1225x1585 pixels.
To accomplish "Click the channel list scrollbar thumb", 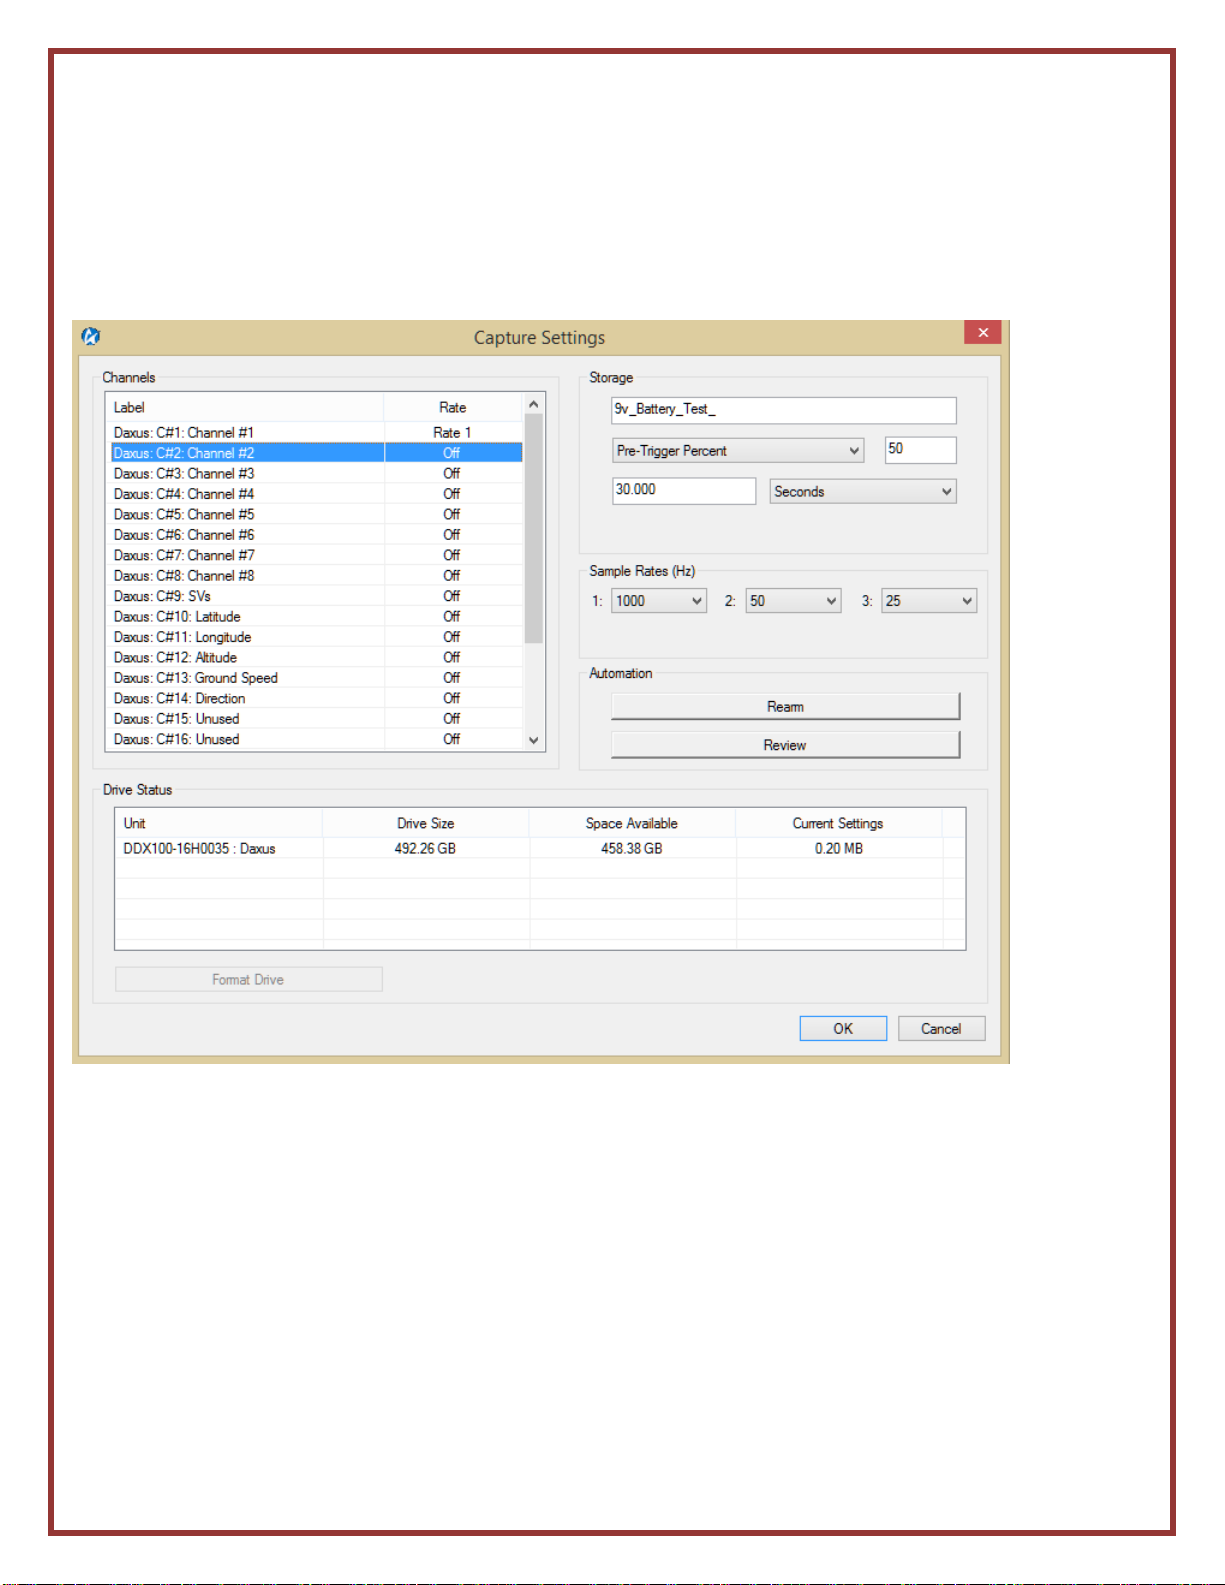I will [x=534, y=528].
